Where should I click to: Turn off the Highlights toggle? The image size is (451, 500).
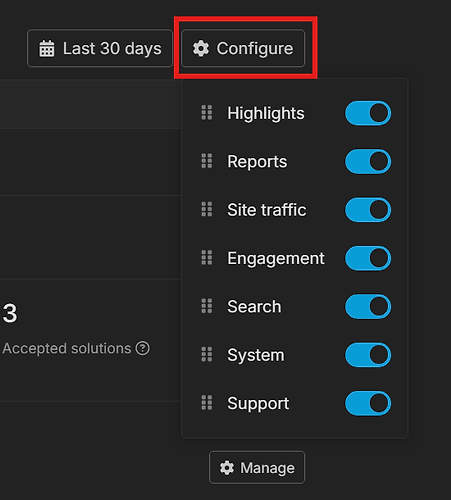[368, 113]
